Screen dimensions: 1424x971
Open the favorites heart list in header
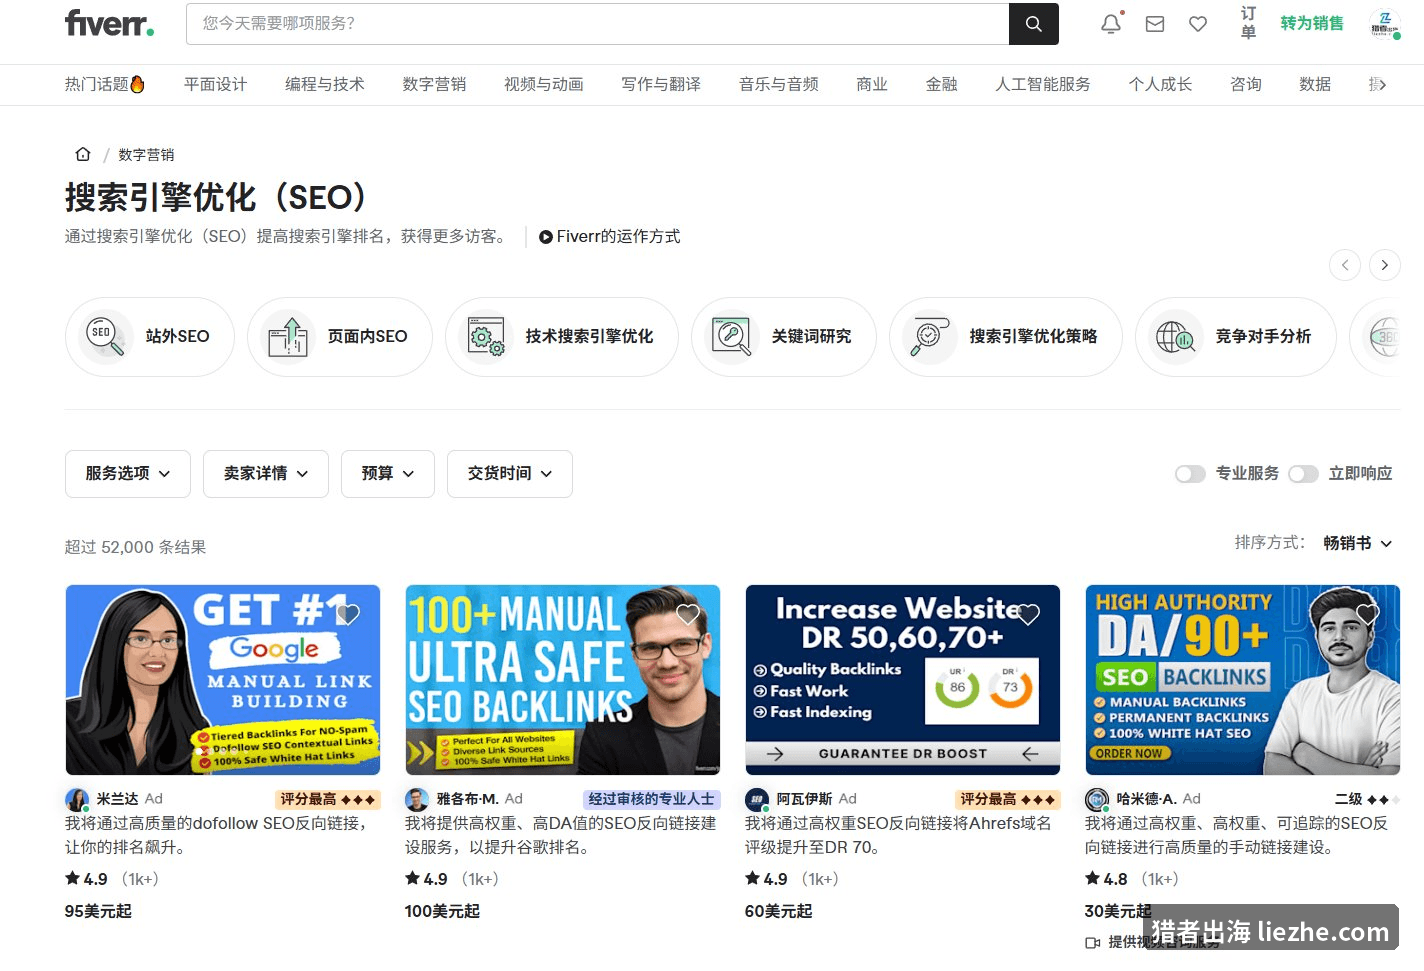click(1198, 24)
